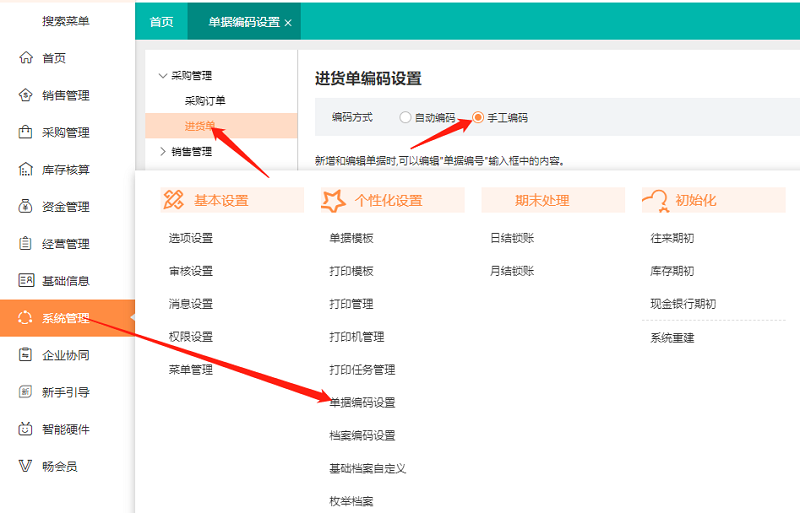Click the 初始化 cloud icon
The width and height of the screenshot is (800, 513).
pyautogui.click(x=656, y=201)
